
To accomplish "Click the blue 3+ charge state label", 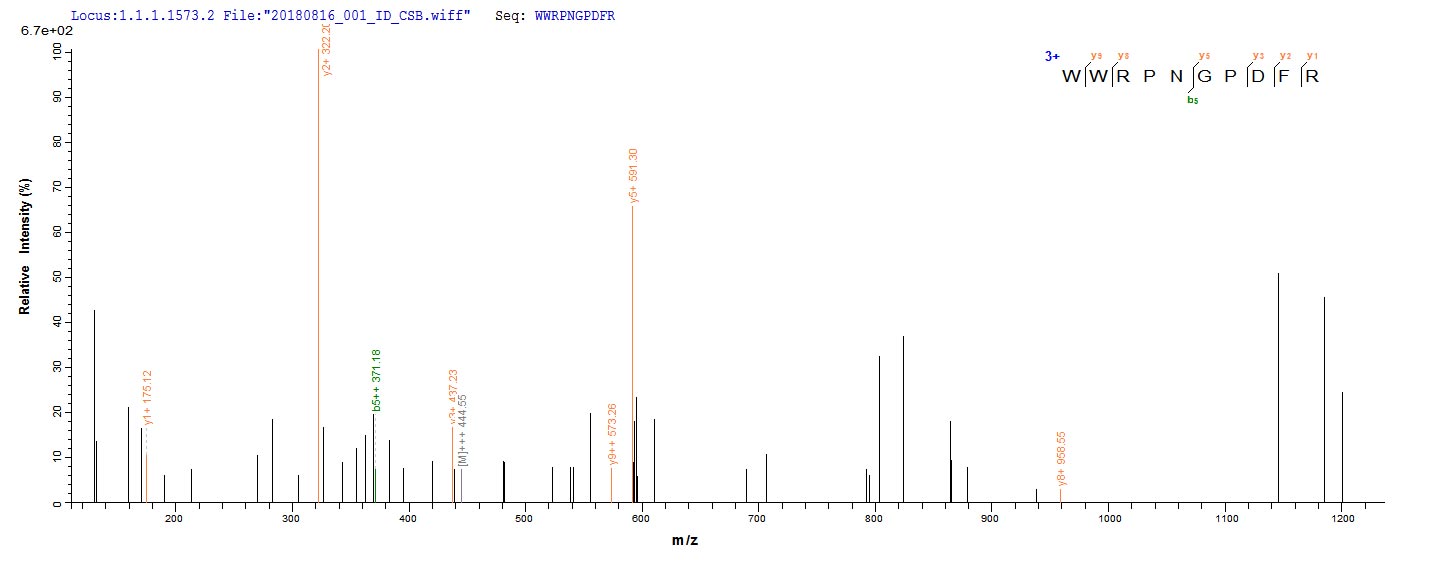I will 1052,57.
